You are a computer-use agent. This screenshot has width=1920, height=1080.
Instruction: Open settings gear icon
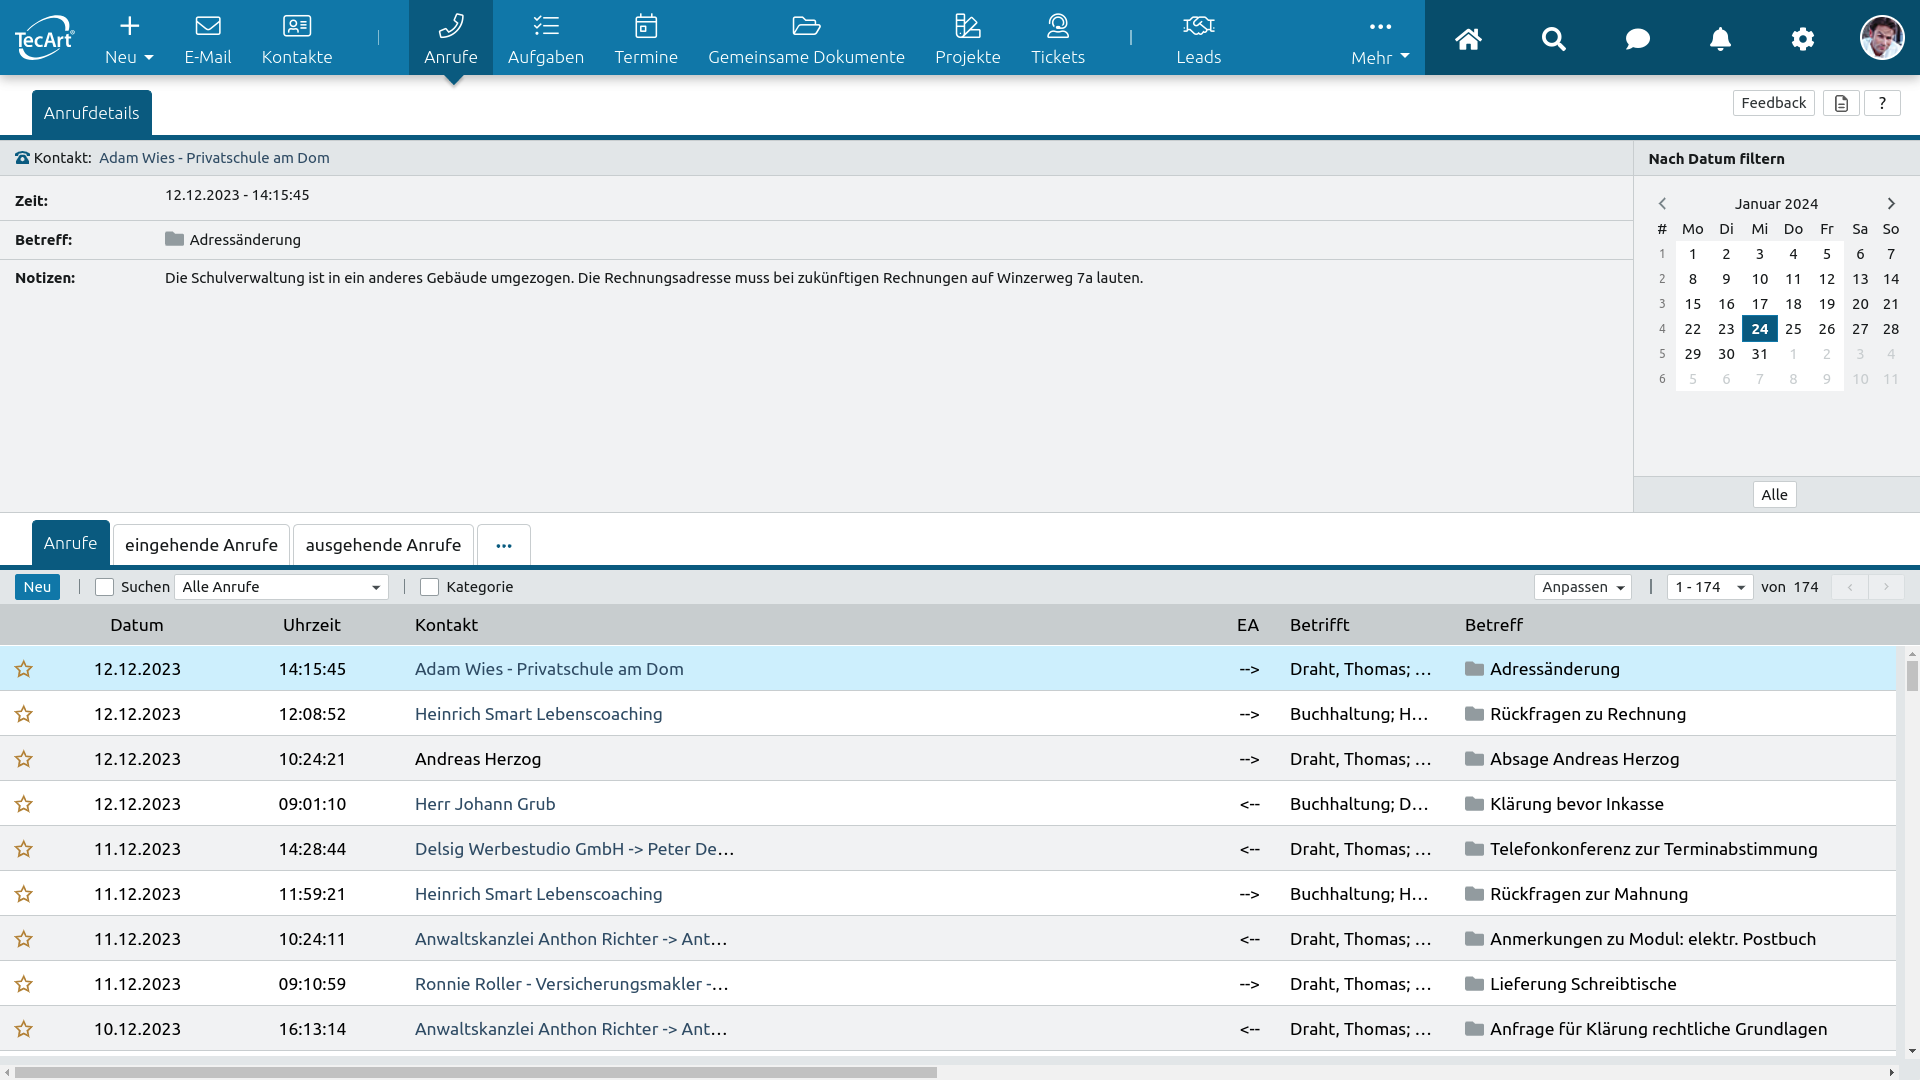coord(1802,39)
